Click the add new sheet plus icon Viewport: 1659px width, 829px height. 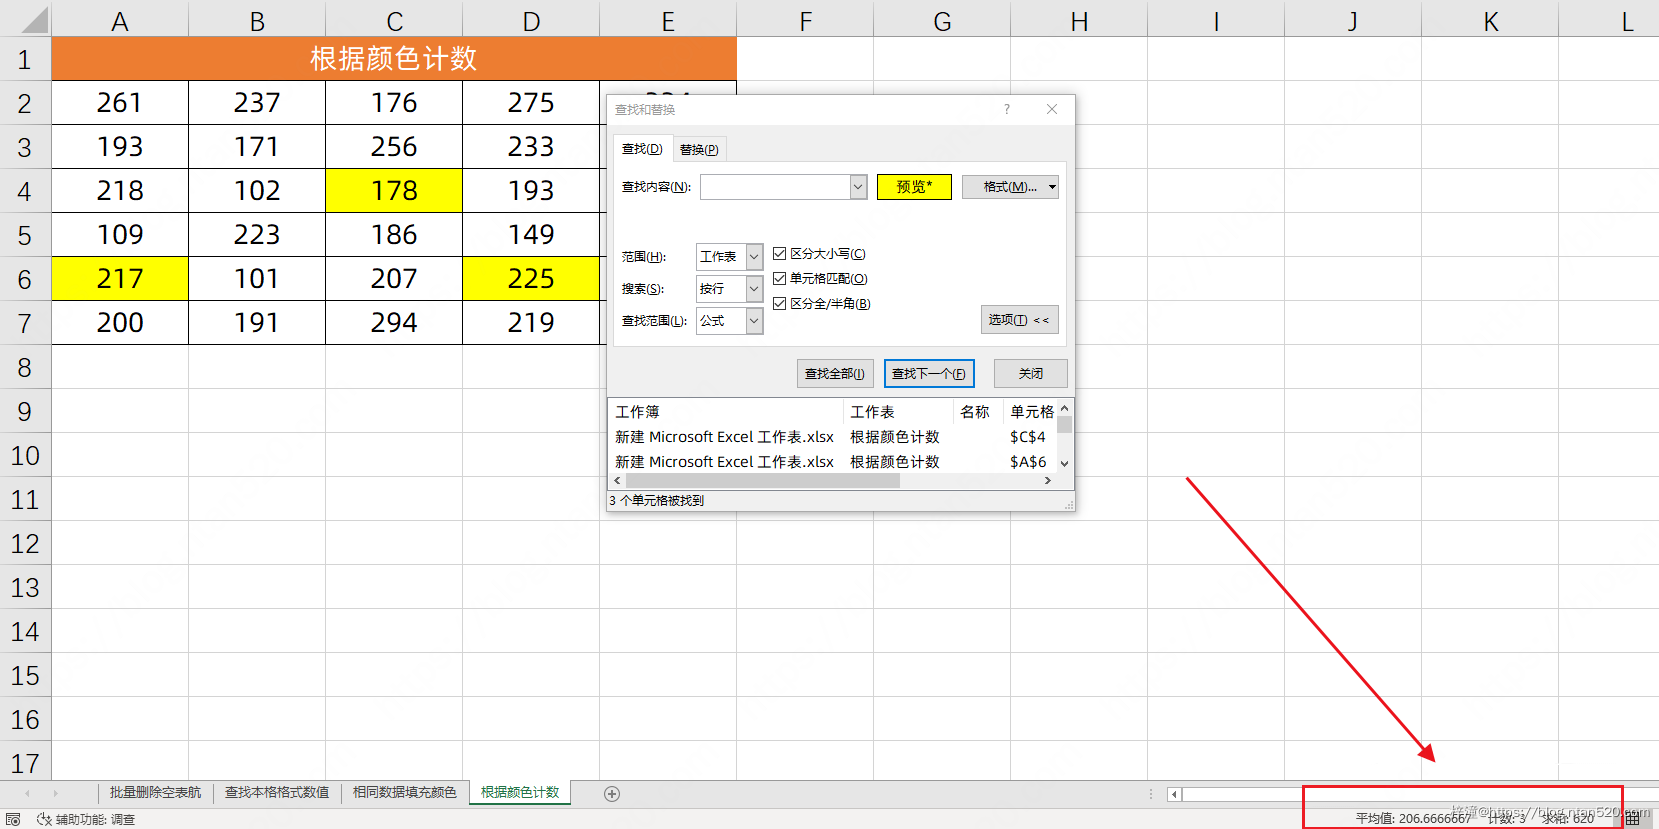pyautogui.click(x=612, y=794)
